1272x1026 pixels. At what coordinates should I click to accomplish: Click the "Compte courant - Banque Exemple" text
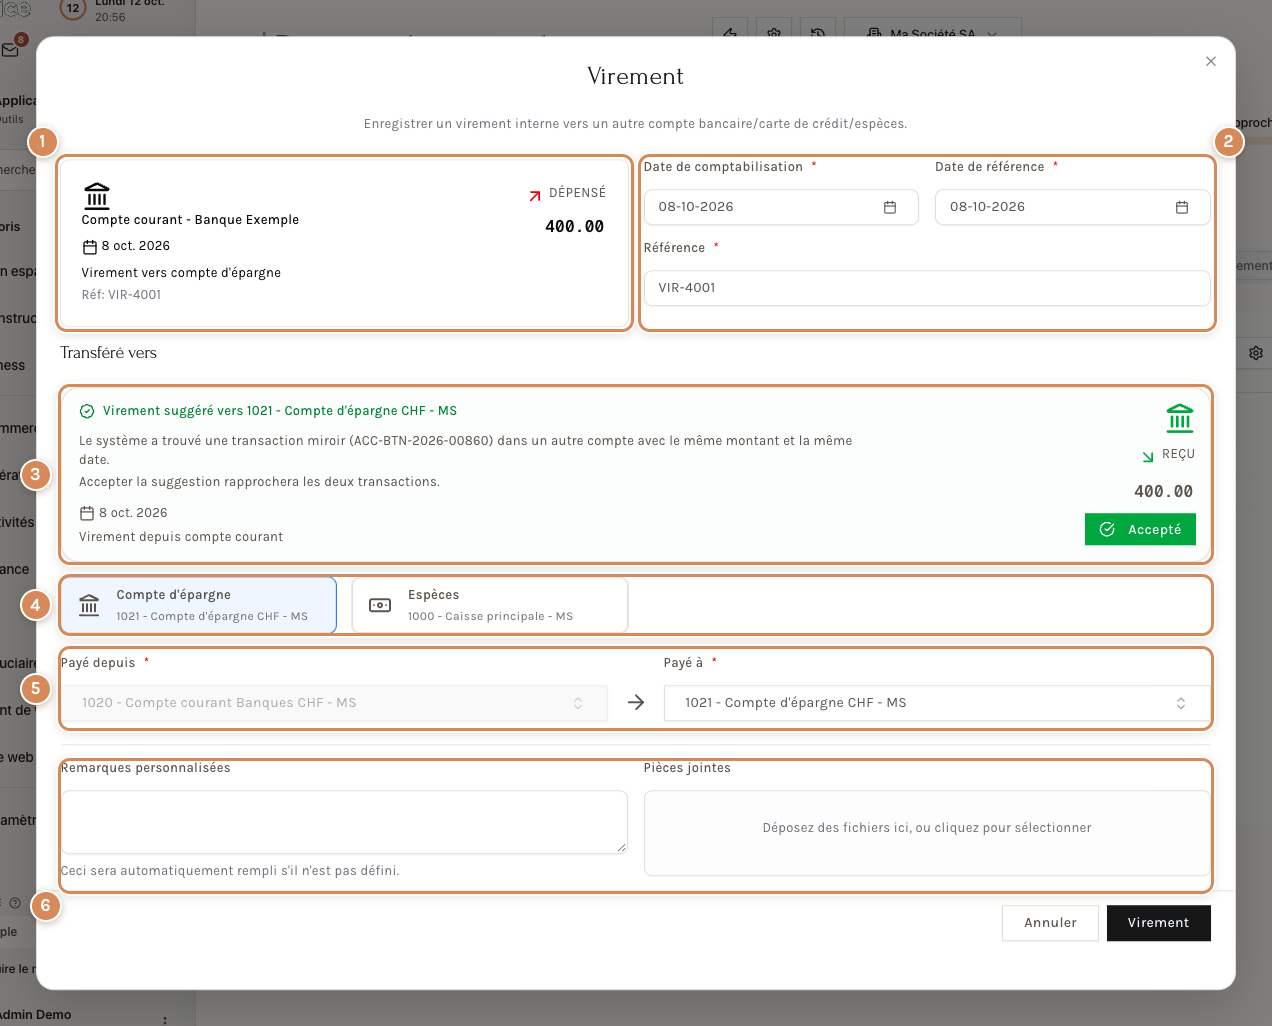190,220
